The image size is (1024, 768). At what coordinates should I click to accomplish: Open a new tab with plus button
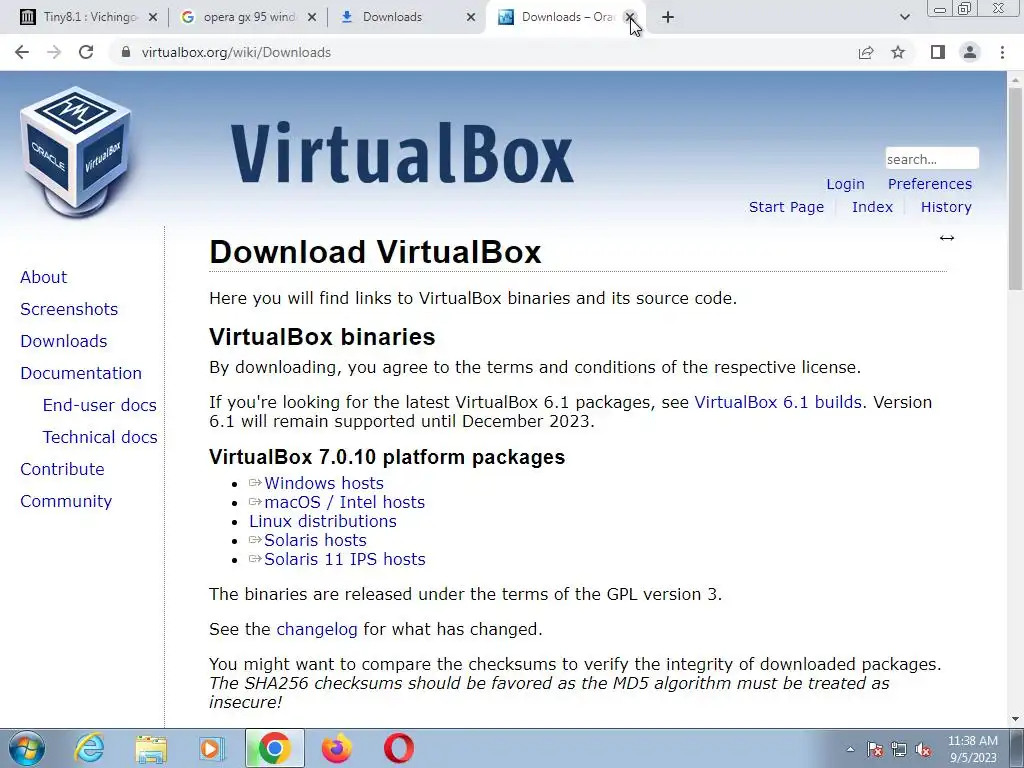(667, 17)
